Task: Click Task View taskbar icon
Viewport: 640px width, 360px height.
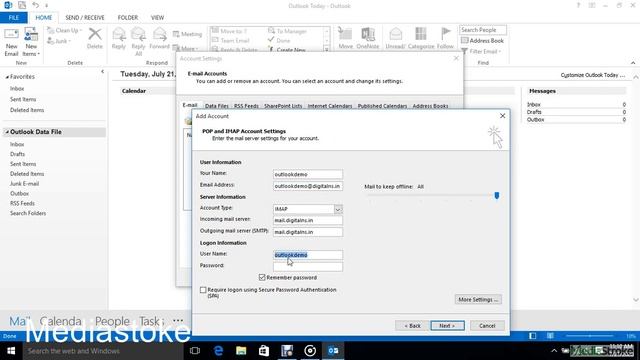Action: (x=195, y=351)
